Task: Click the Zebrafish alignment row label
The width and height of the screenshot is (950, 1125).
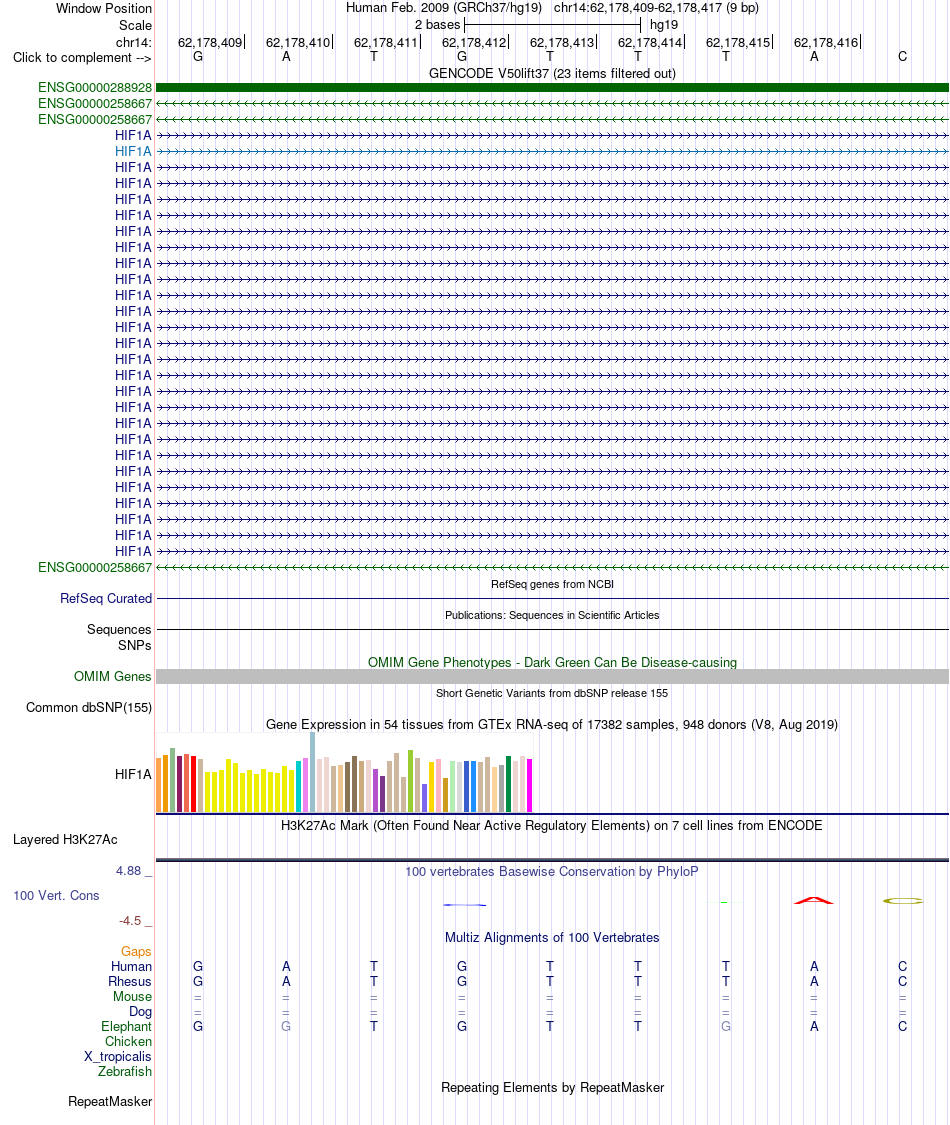Action: pyautogui.click(x=125, y=1072)
